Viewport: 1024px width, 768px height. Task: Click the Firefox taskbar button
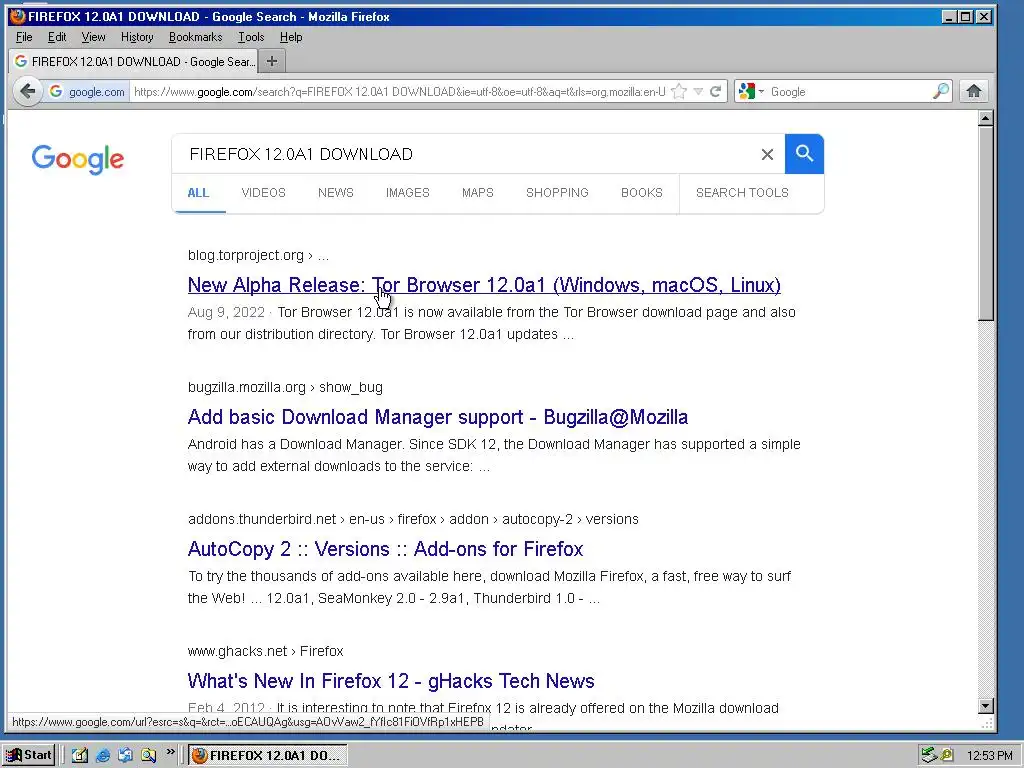268,756
